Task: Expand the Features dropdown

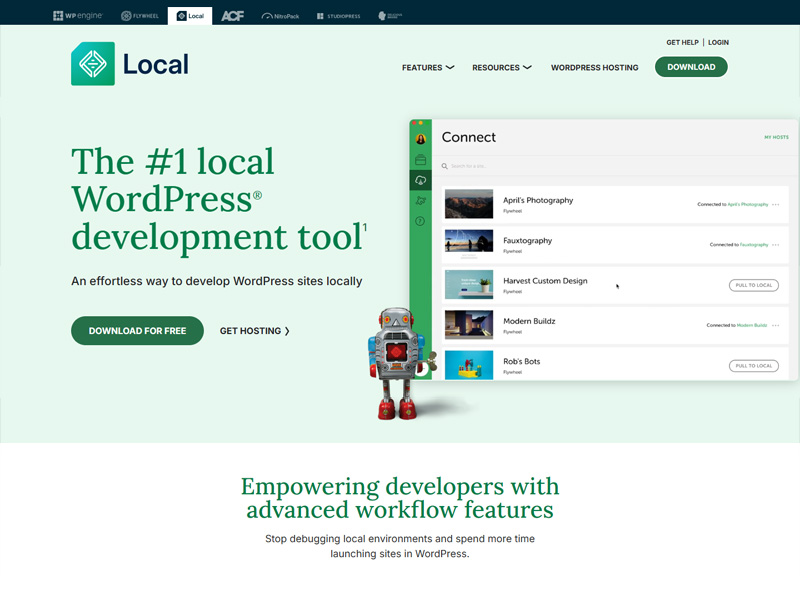Action: point(428,67)
